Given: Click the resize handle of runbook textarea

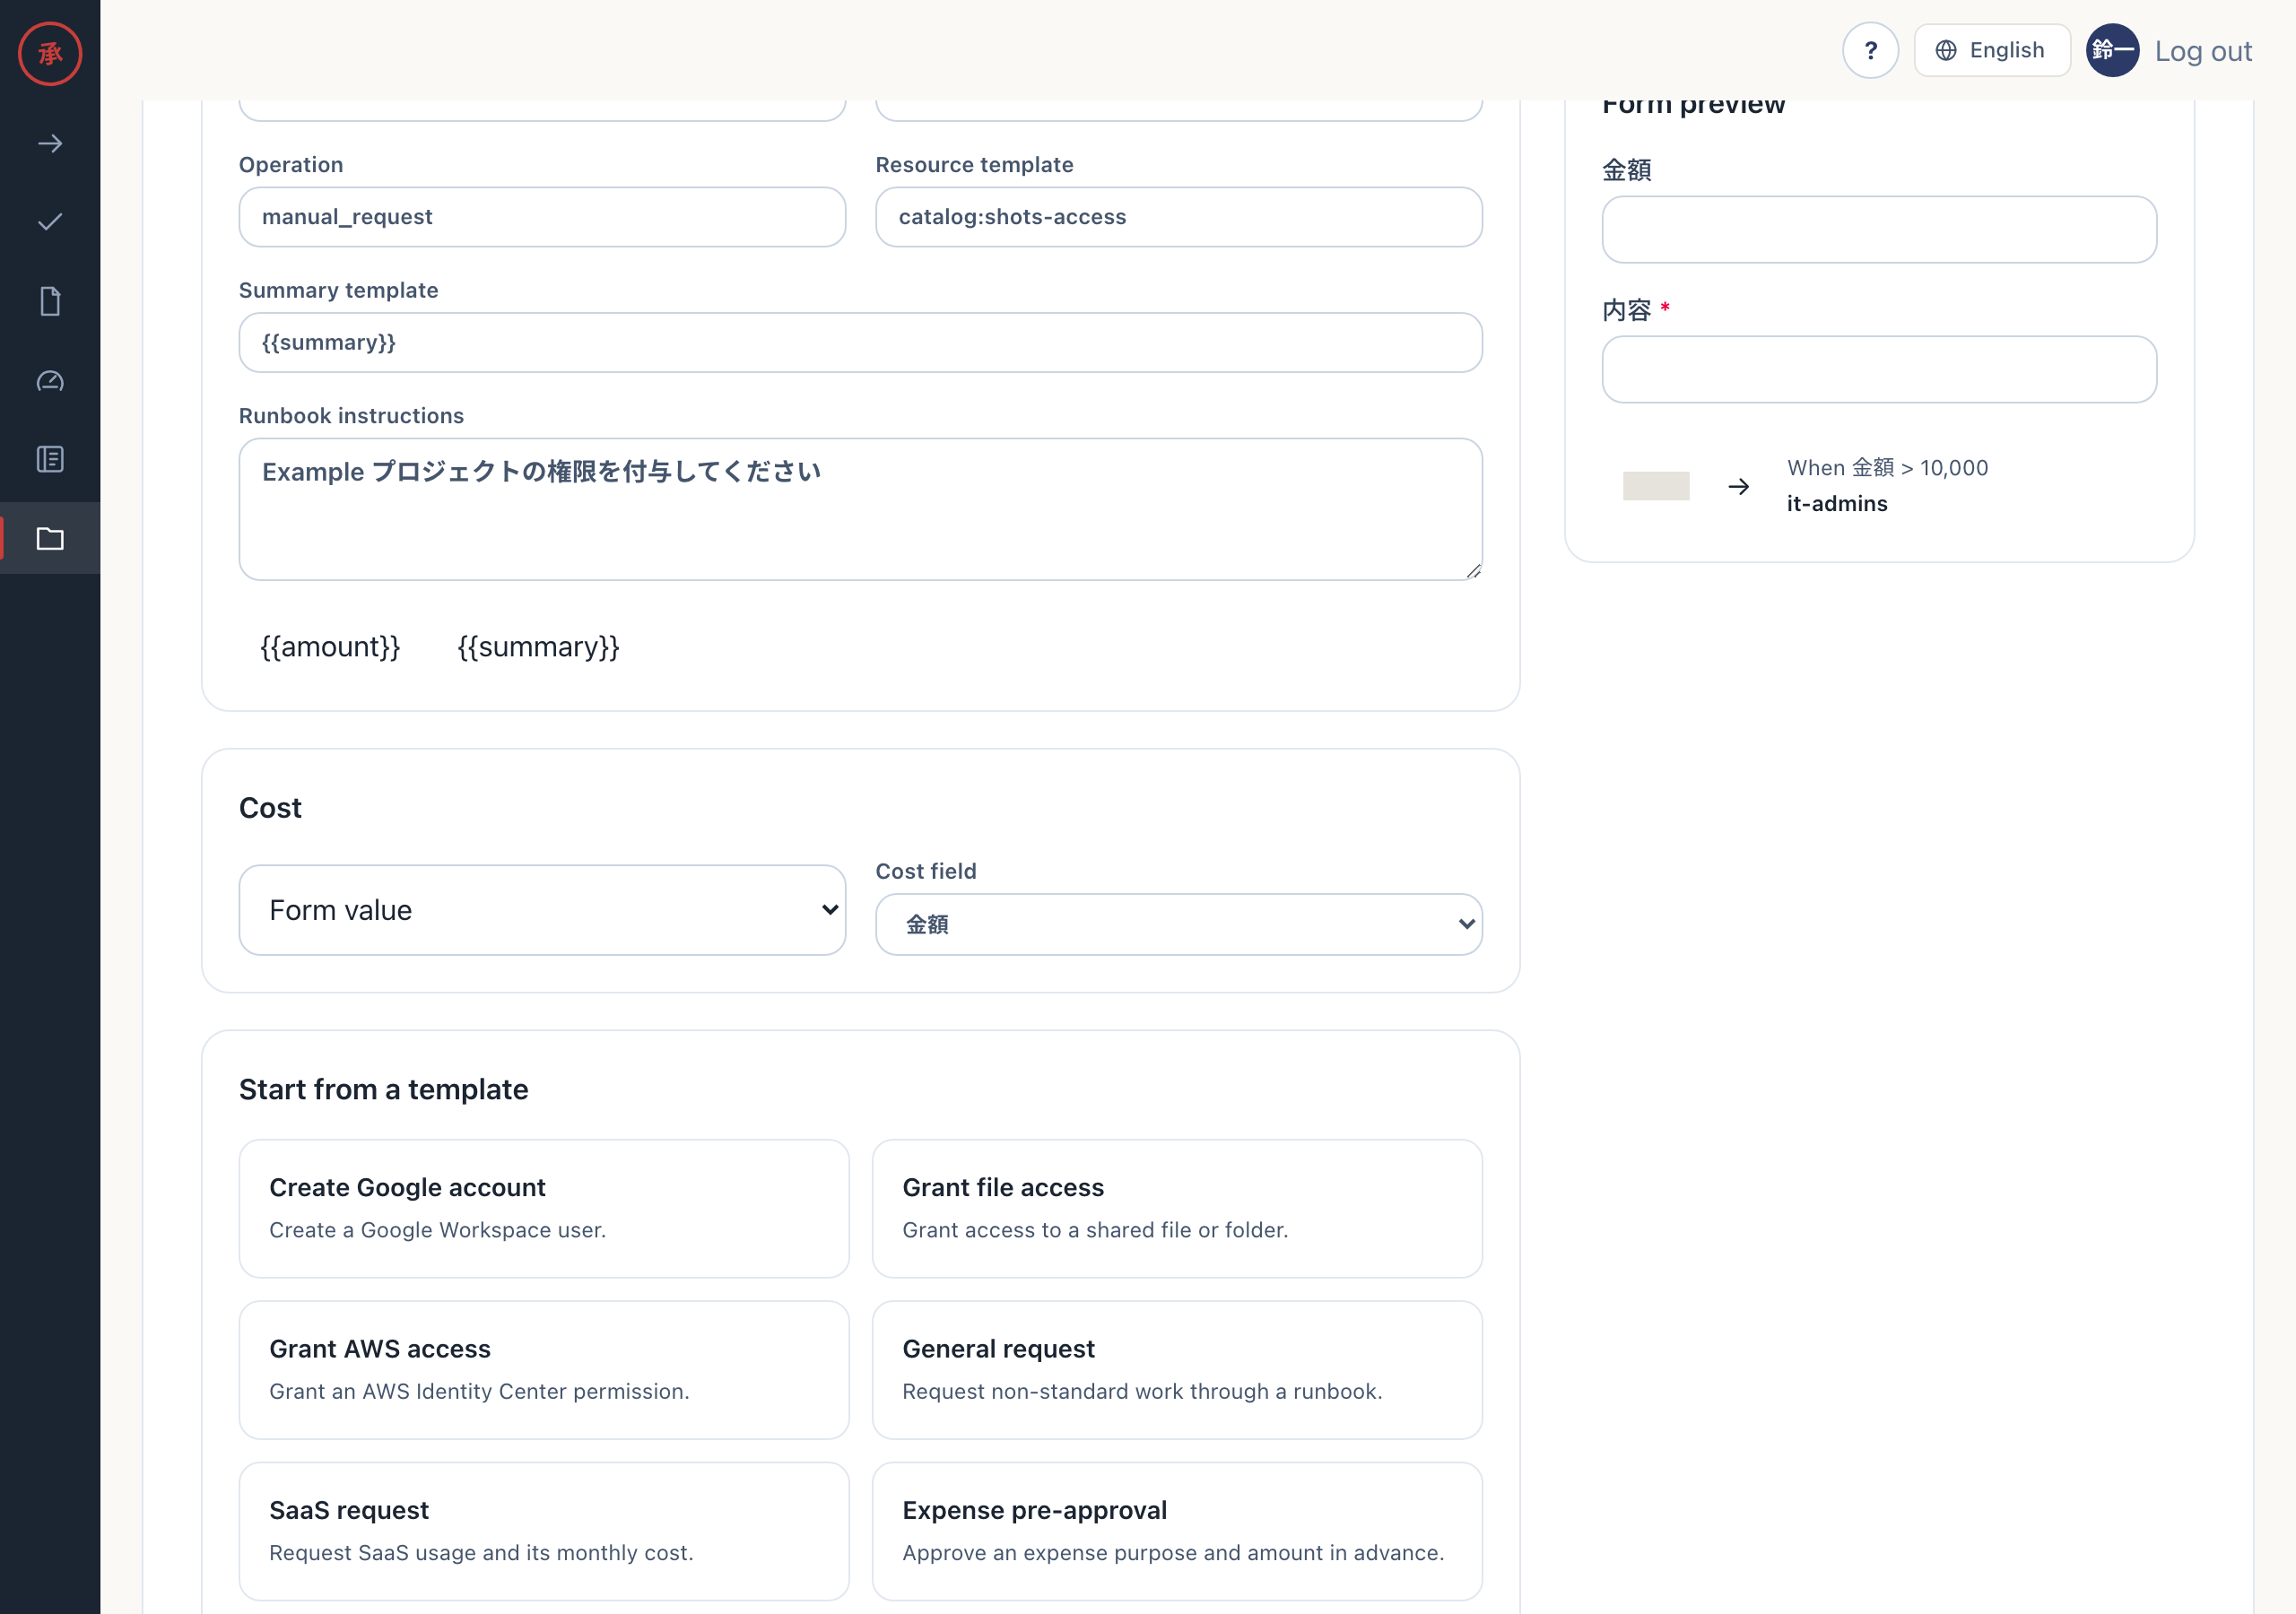Looking at the screenshot, I should point(1473,571).
